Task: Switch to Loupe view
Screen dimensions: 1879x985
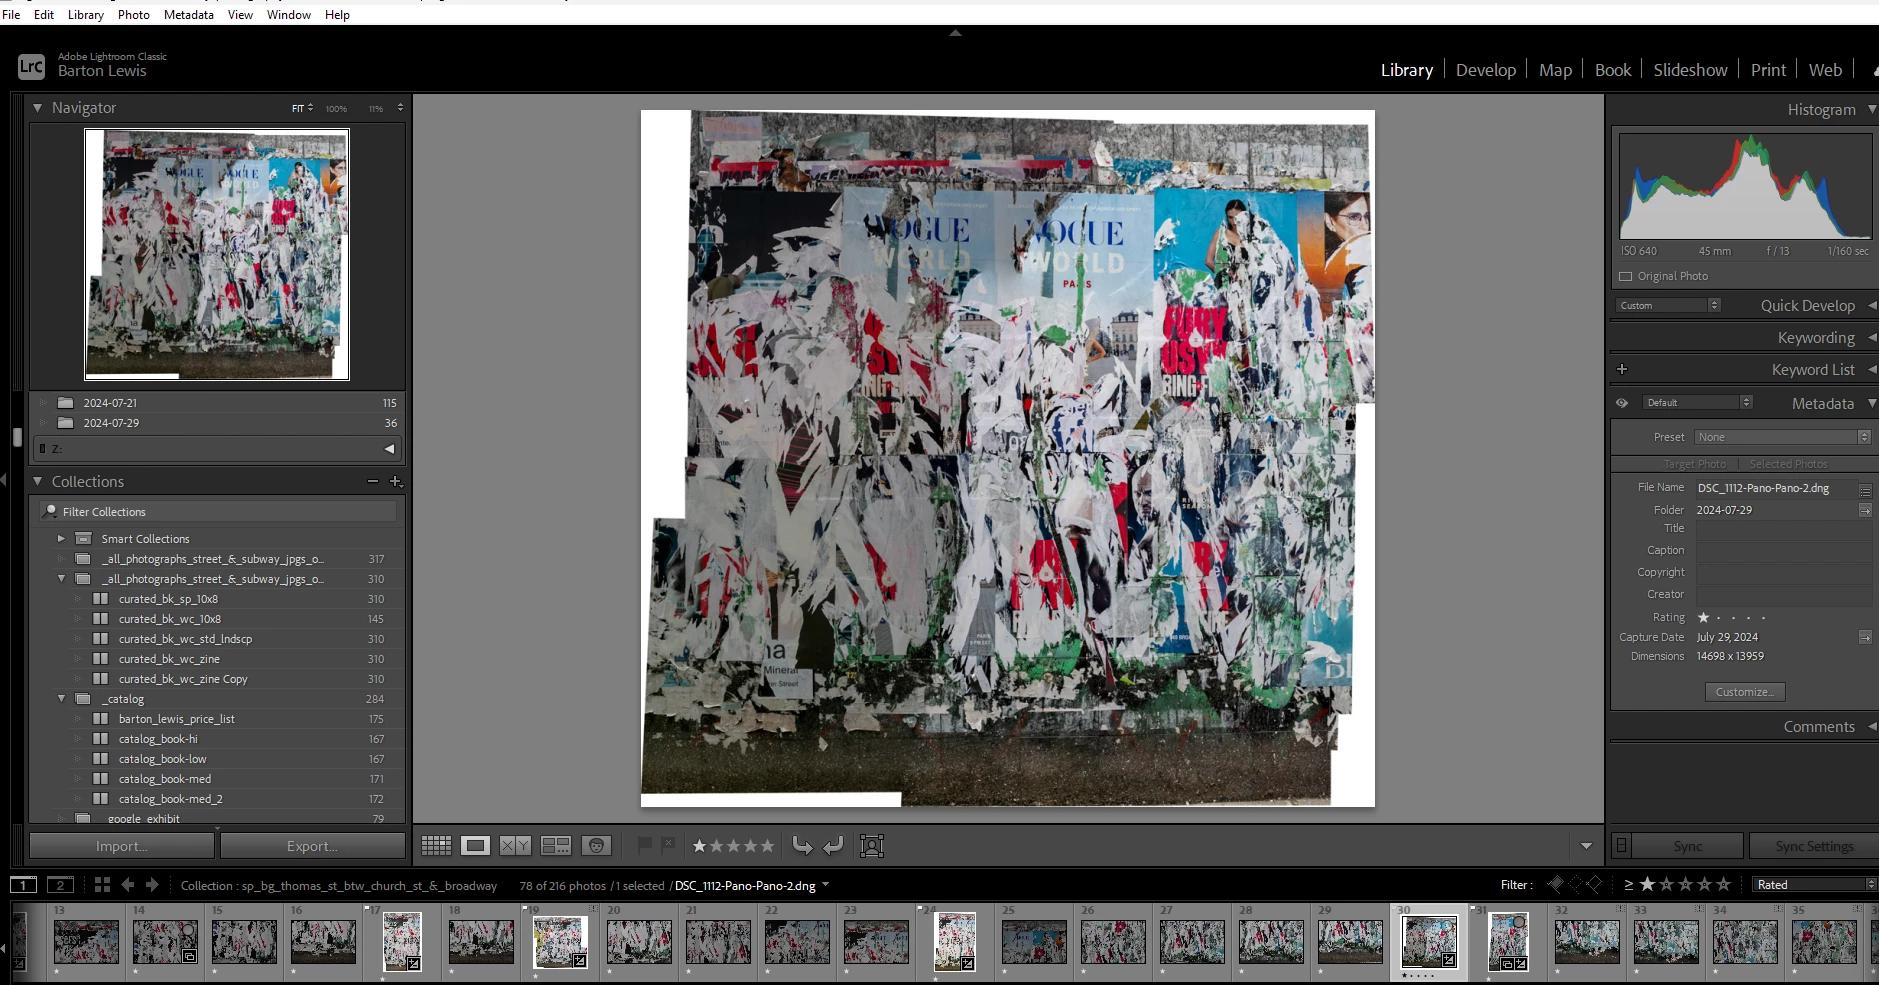Action: [475, 846]
